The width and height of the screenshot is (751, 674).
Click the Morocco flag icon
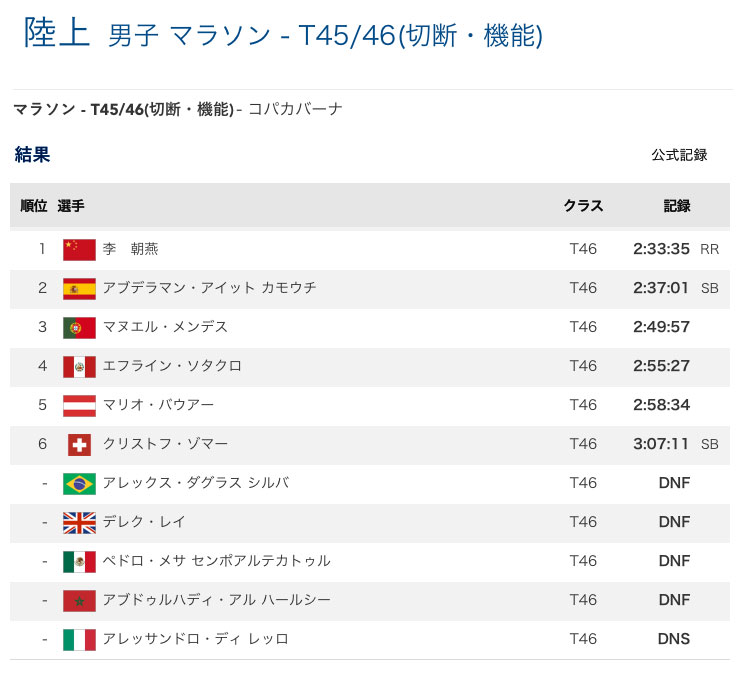79,600
